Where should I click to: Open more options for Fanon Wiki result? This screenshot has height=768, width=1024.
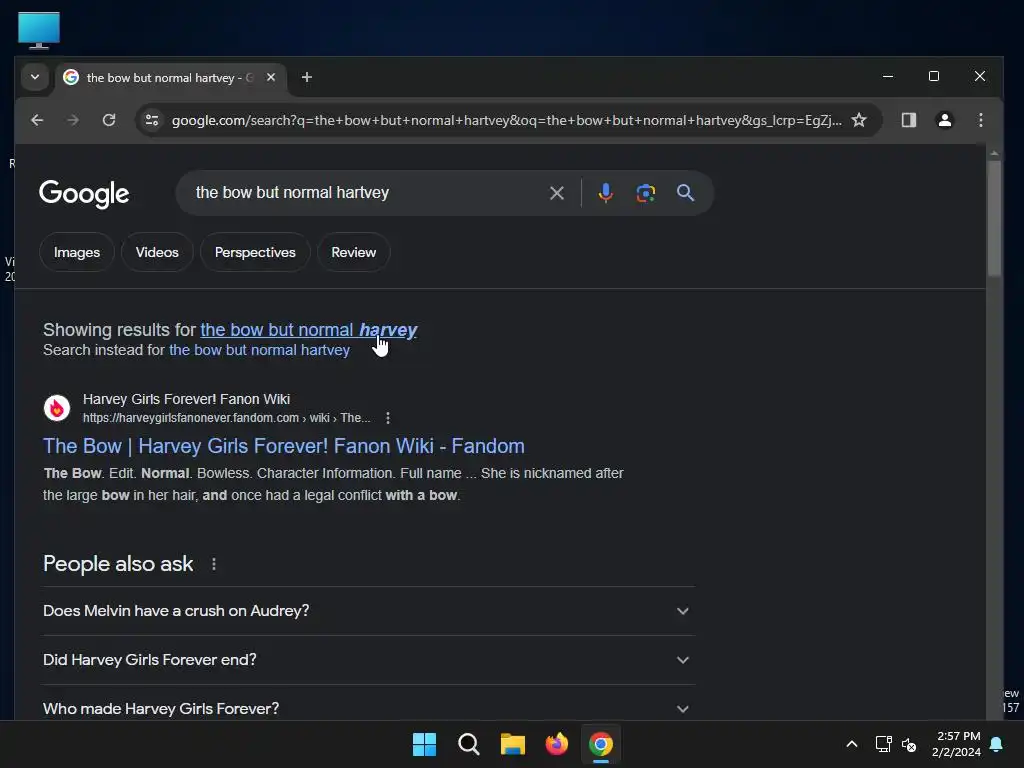(388, 418)
